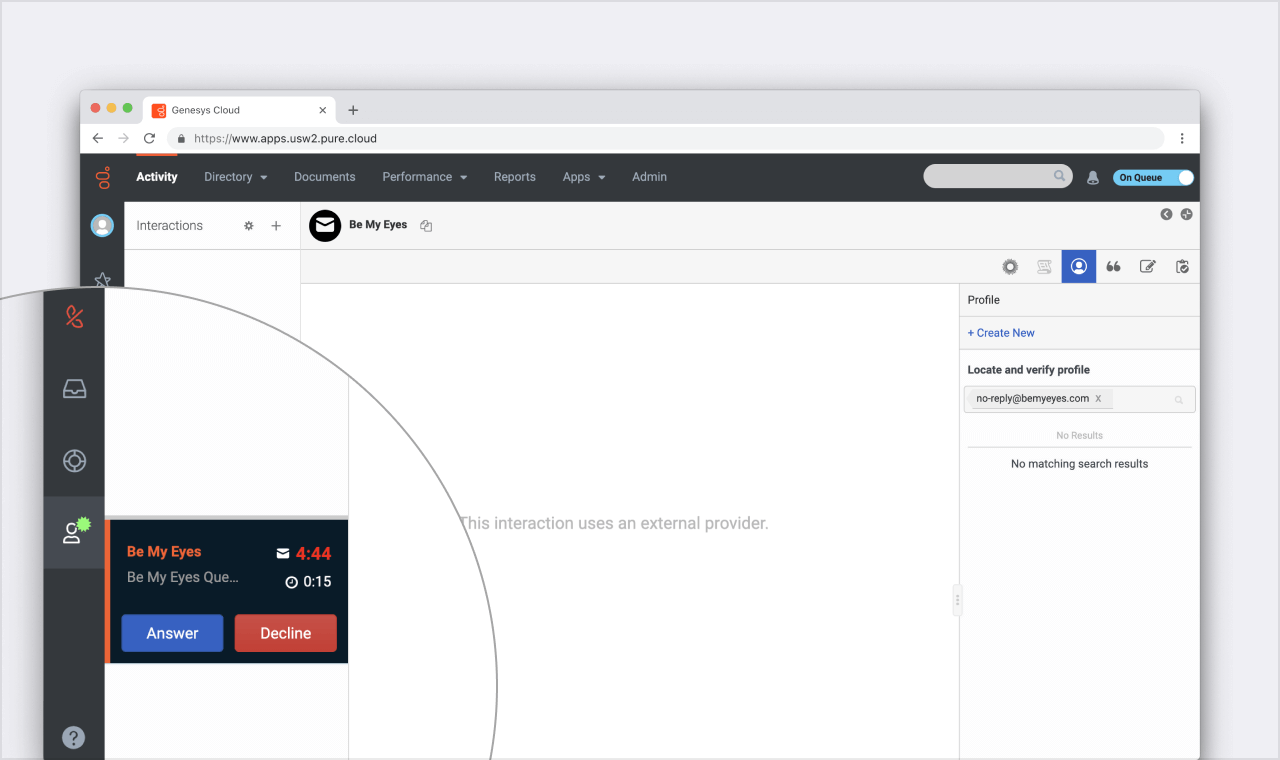Image resolution: width=1280 pixels, height=760 pixels.
Task: Remove the no-reply@bemyeyes.com search chip
Action: pyautogui.click(x=1098, y=399)
